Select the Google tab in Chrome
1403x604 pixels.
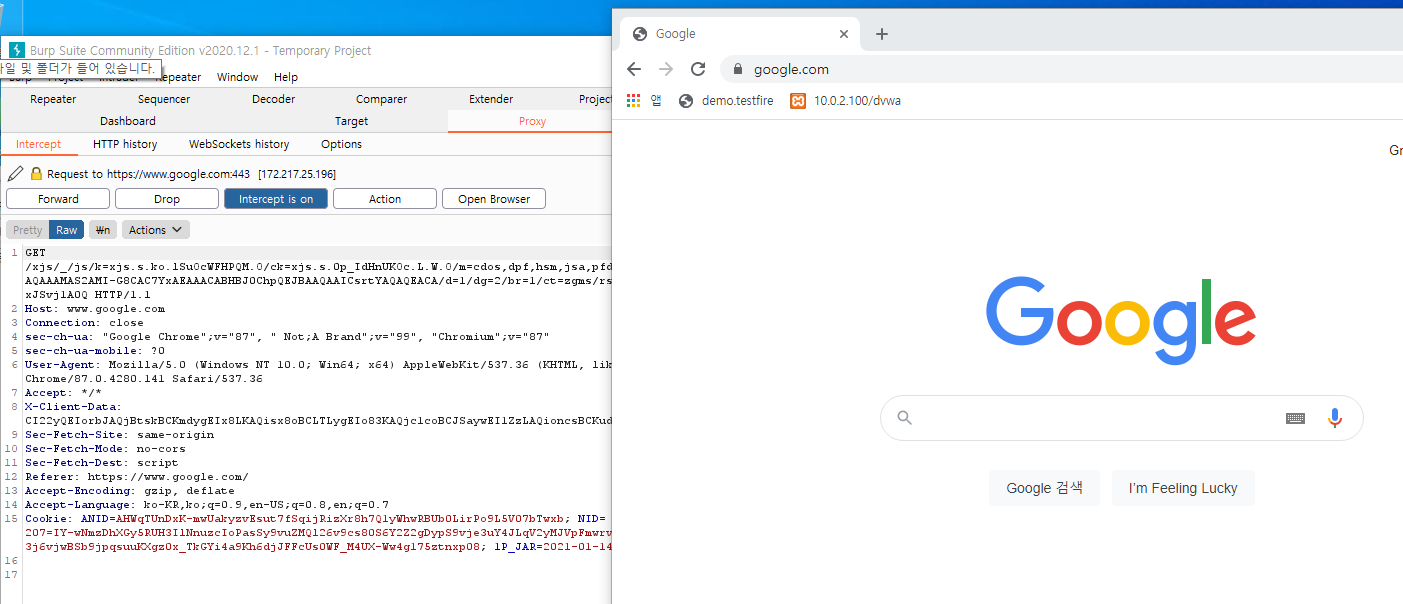pos(740,34)
